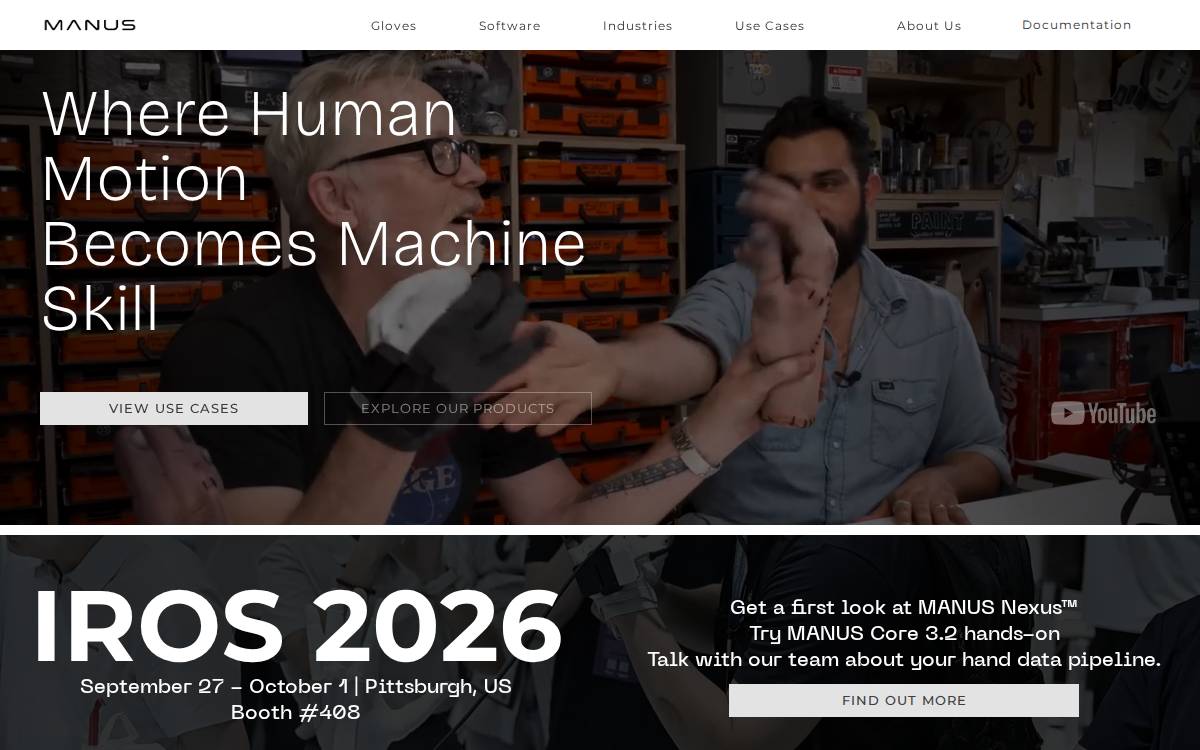Click "Get a first look at MANUS Nexus" text
Image resolution: width=1200 pixels, height=750 pixels.
coord(904,607)
